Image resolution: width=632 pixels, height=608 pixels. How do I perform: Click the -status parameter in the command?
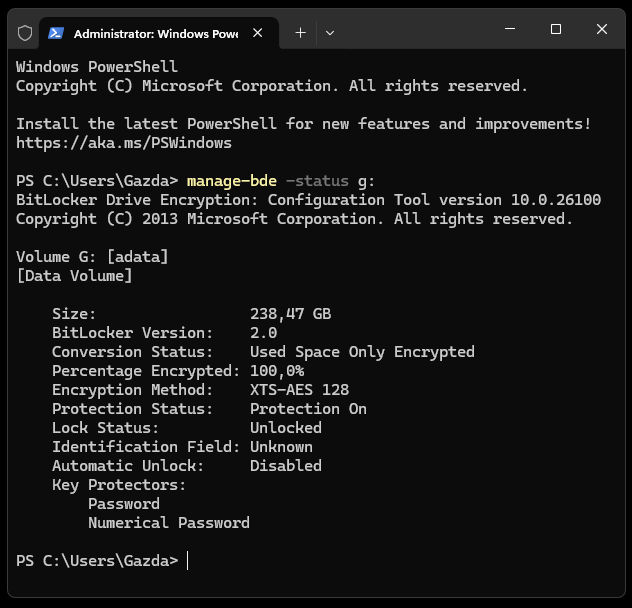(317, 181)
